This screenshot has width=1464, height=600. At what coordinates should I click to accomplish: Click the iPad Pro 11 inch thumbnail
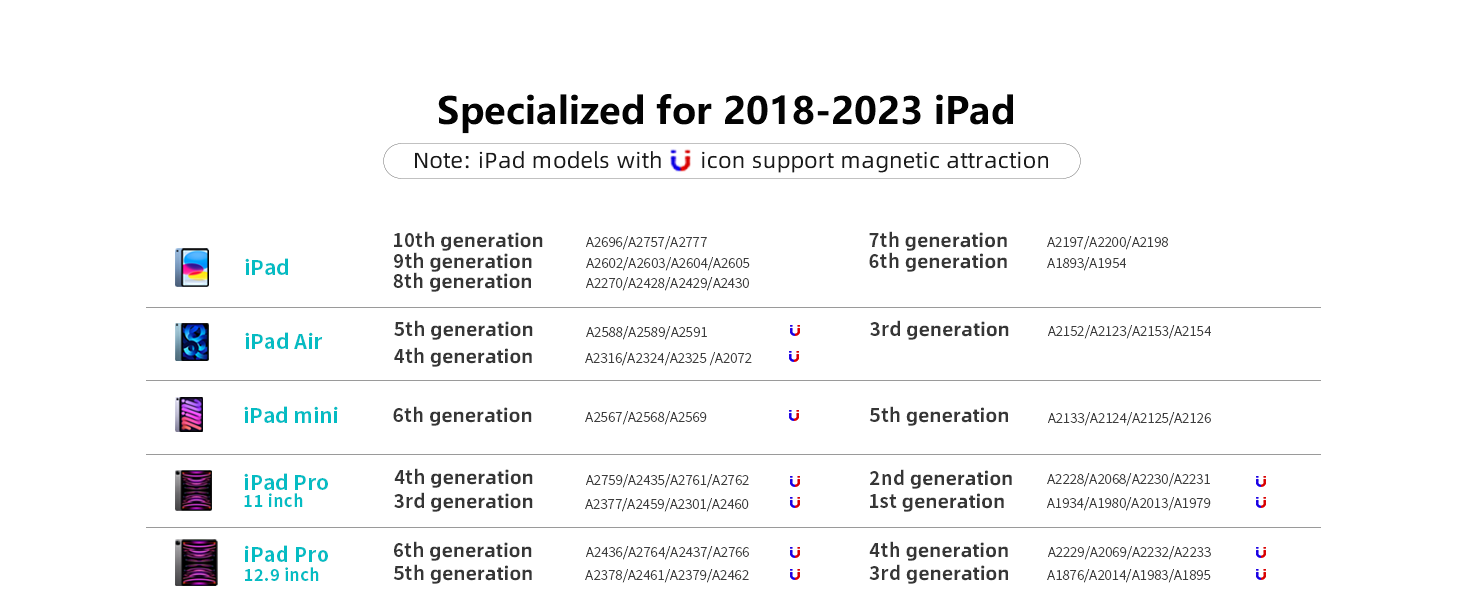point(193,490)
